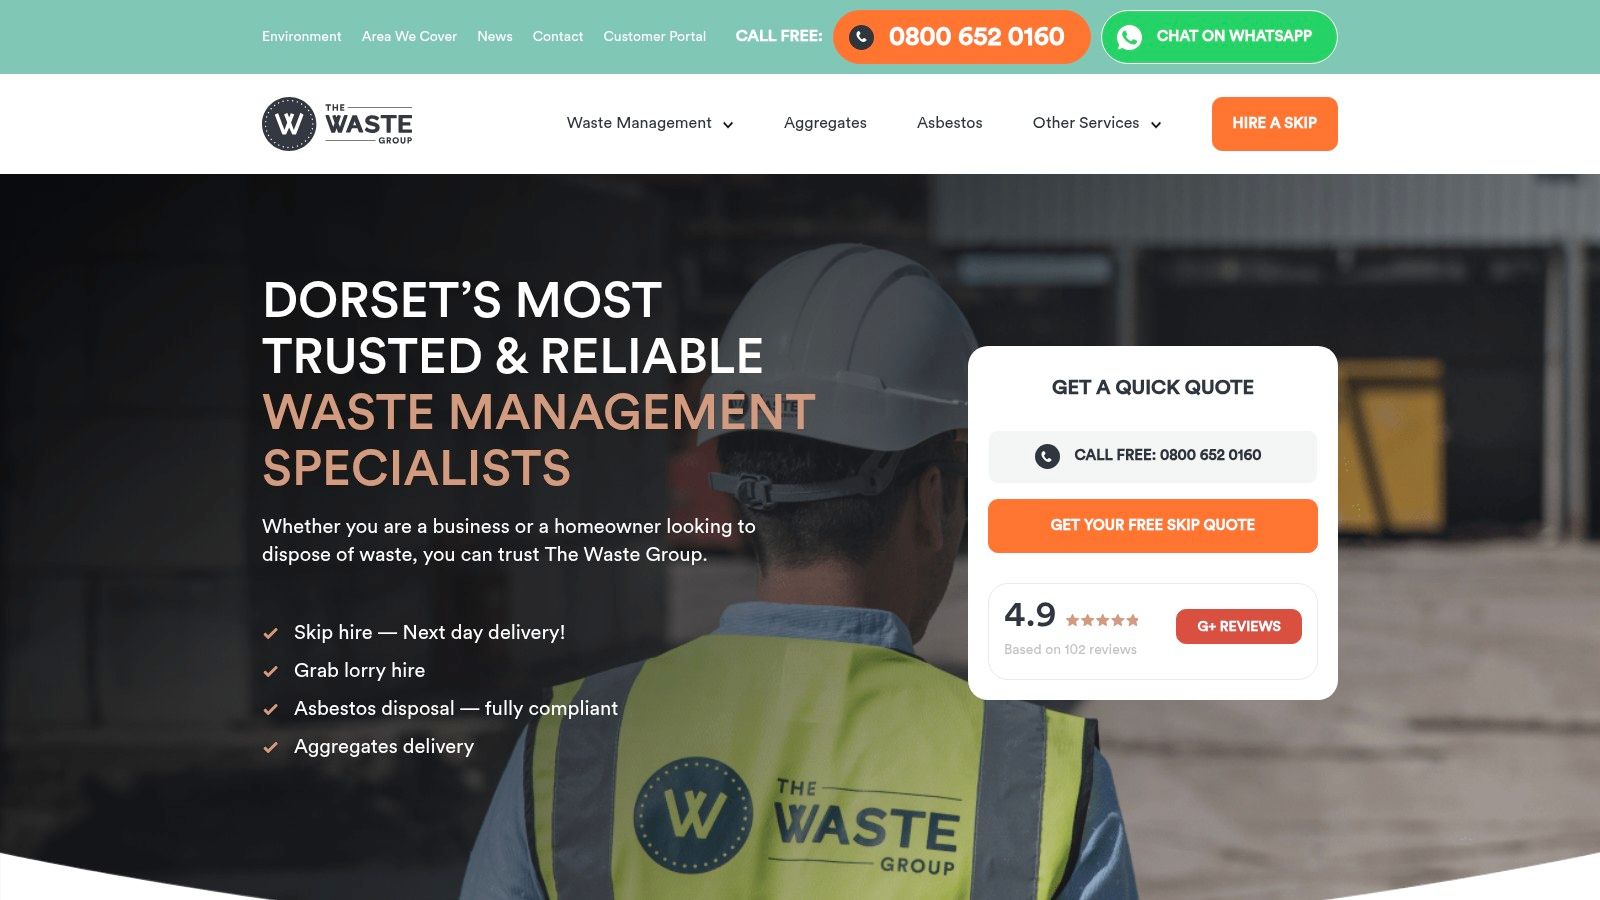The image size is (1600, 900).
Task: Click the WhatsApp icon in the green button
Action: [1131, 37]
